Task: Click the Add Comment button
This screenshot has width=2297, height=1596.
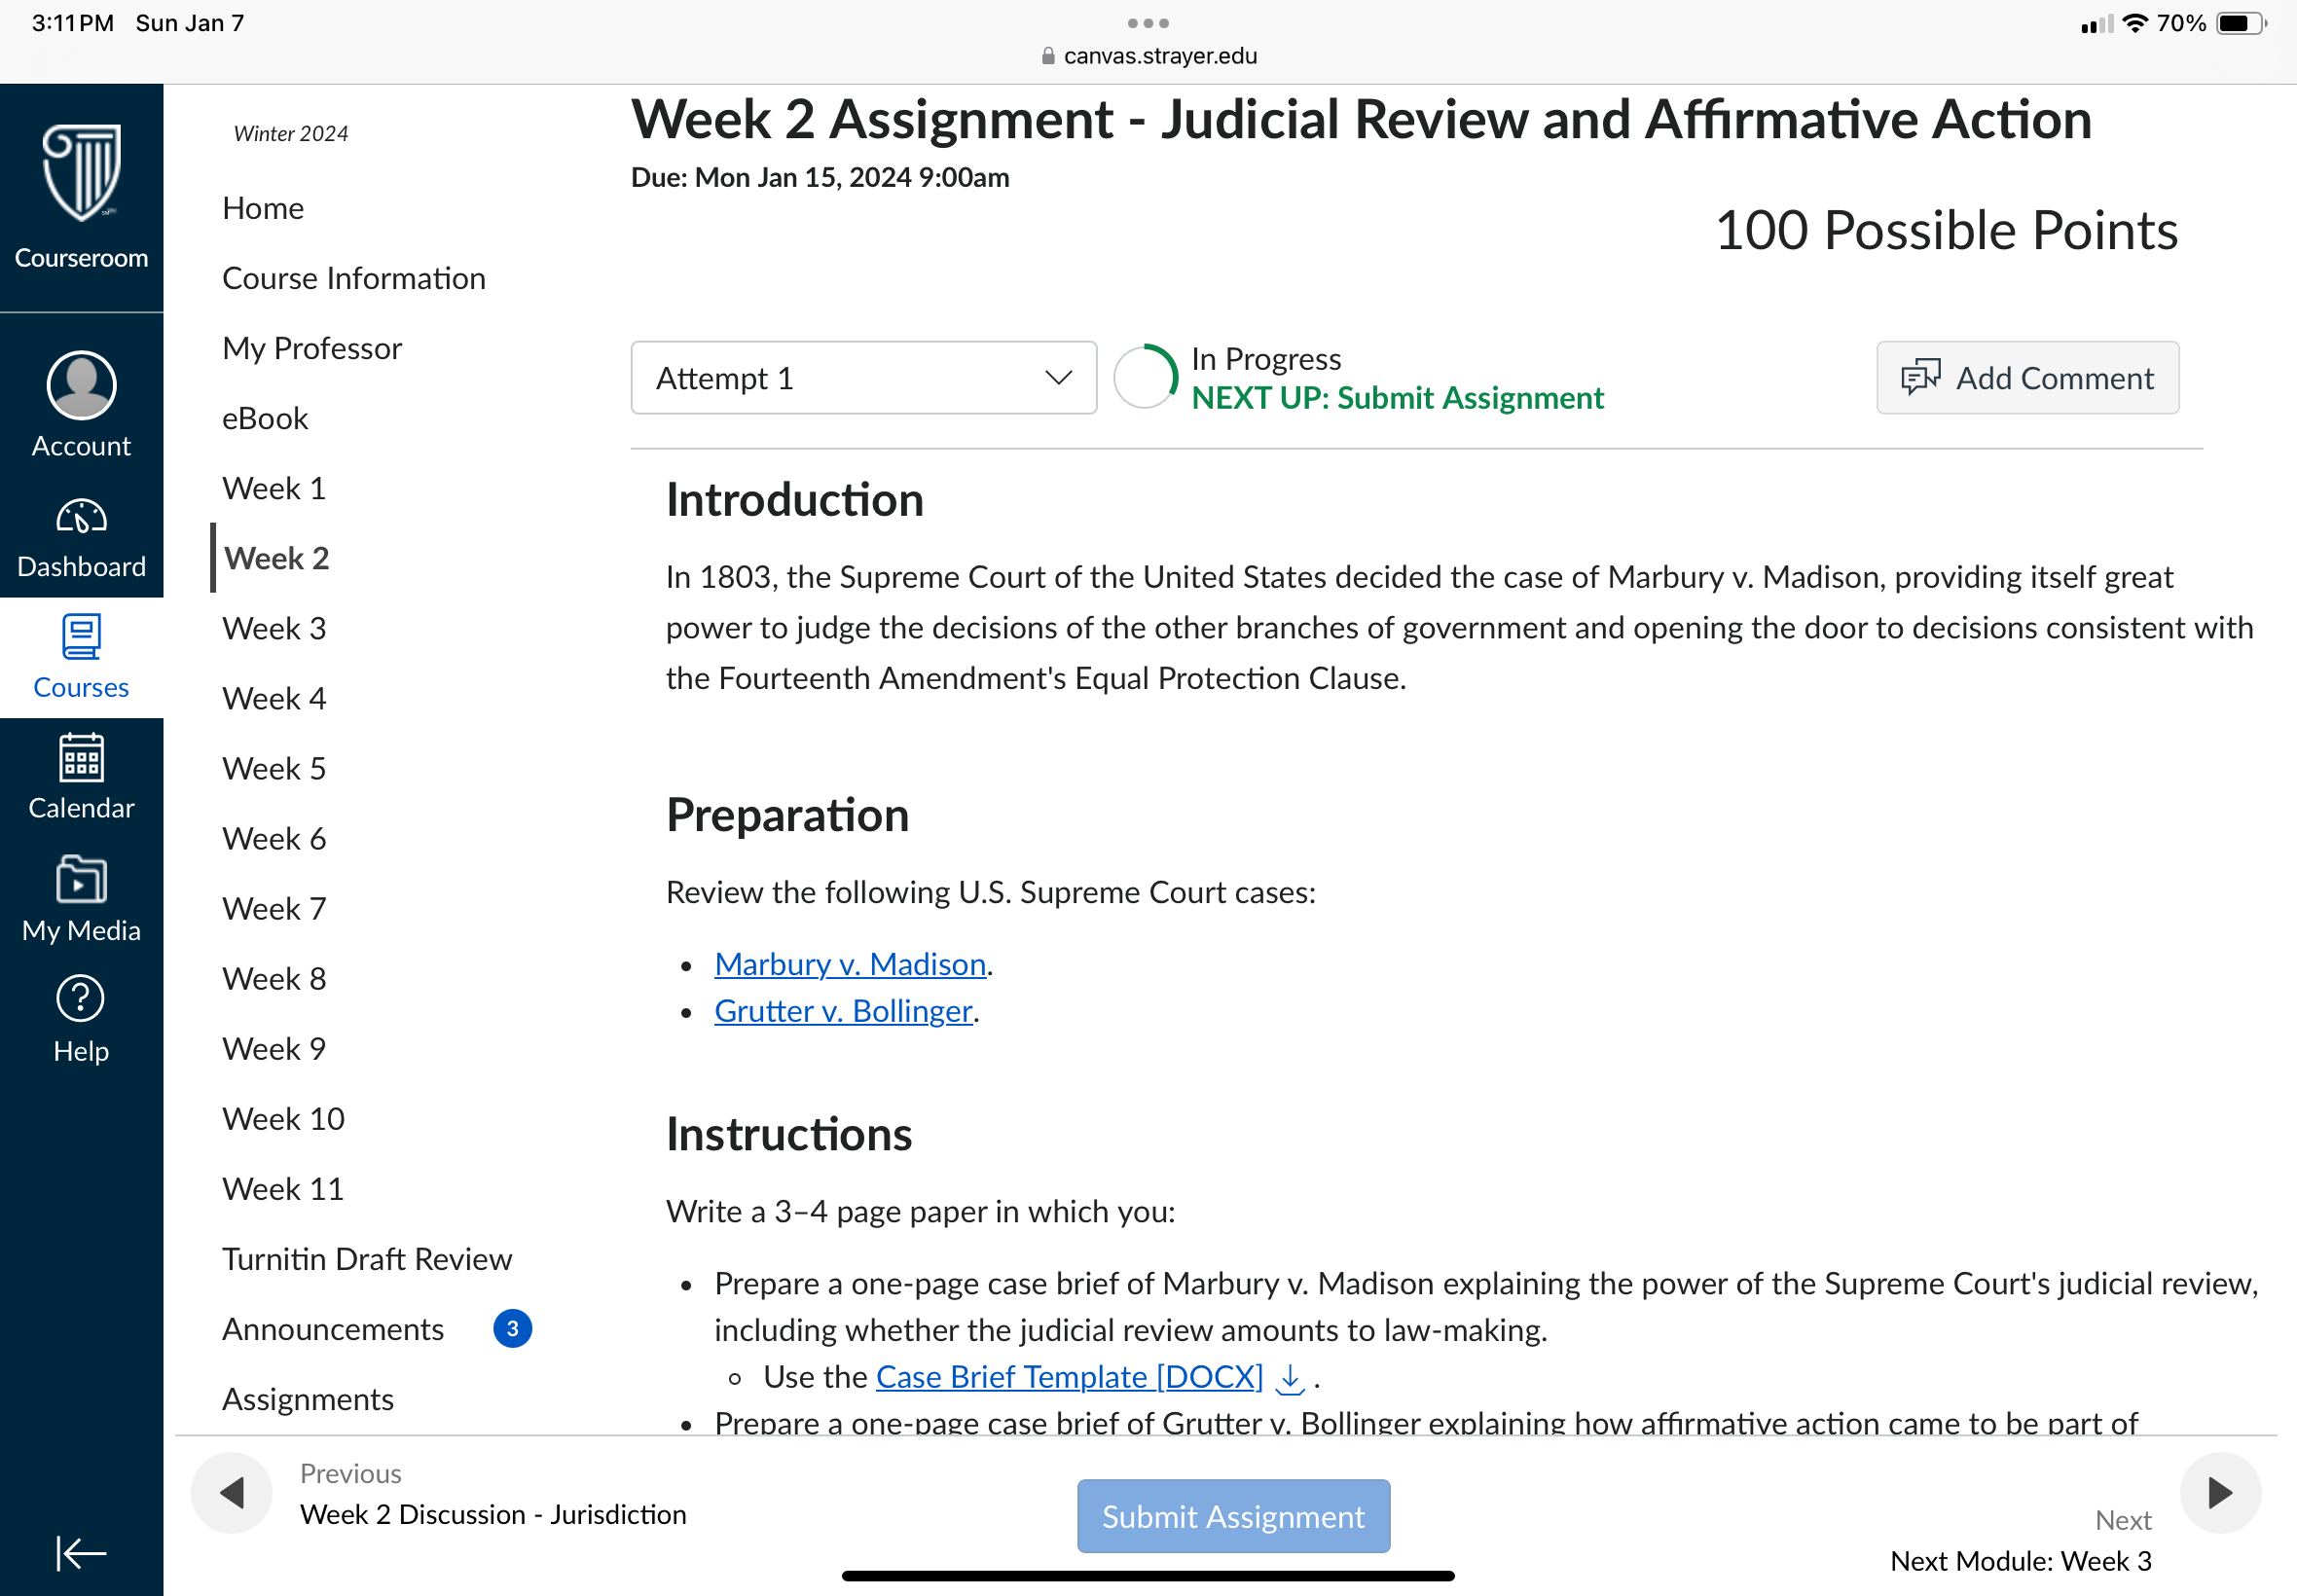Action: tap(2027, 378)
